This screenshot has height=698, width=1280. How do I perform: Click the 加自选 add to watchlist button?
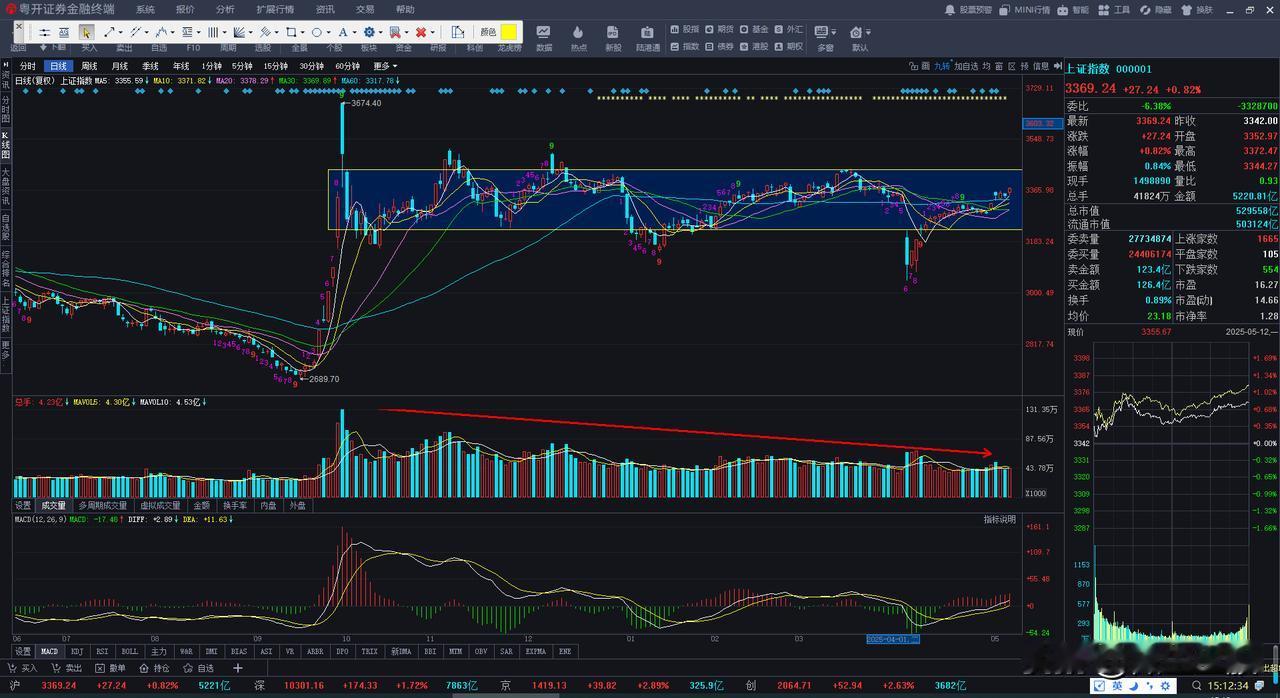tap(965, 66)
